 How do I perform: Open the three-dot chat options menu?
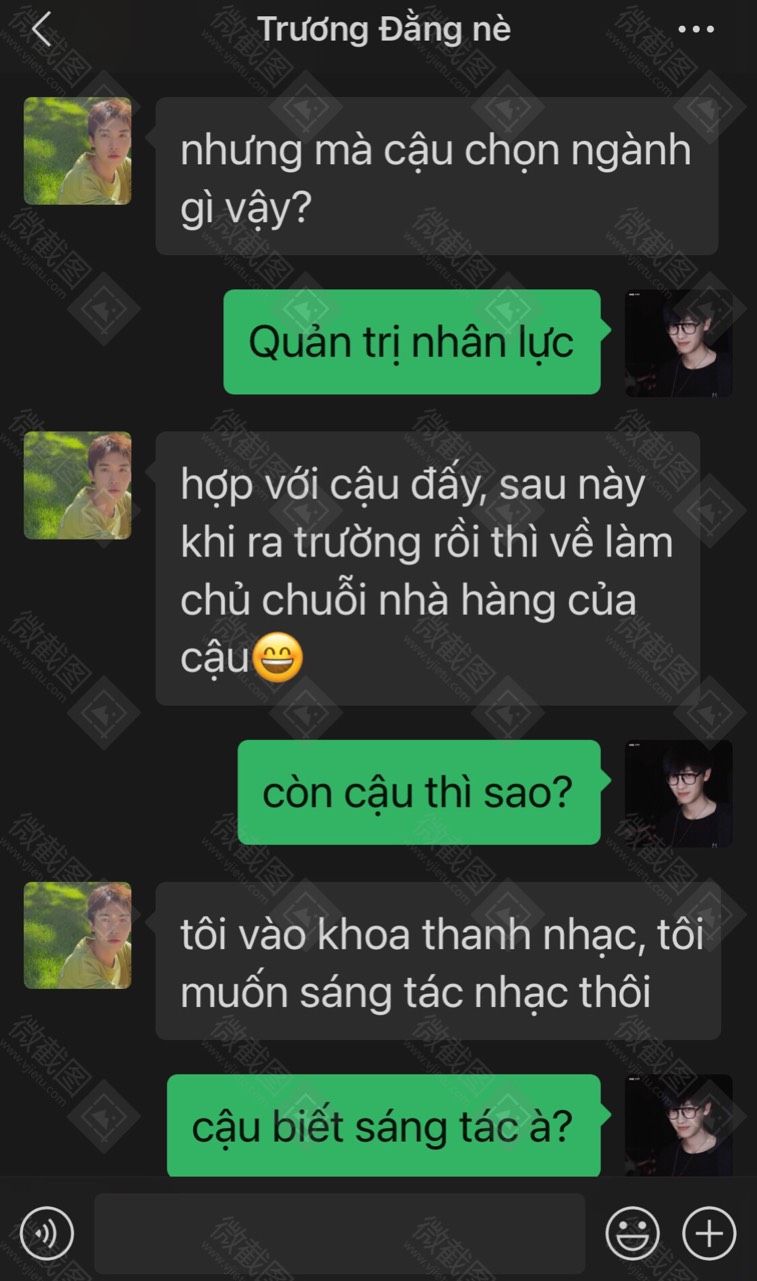(x=696, y=30)
